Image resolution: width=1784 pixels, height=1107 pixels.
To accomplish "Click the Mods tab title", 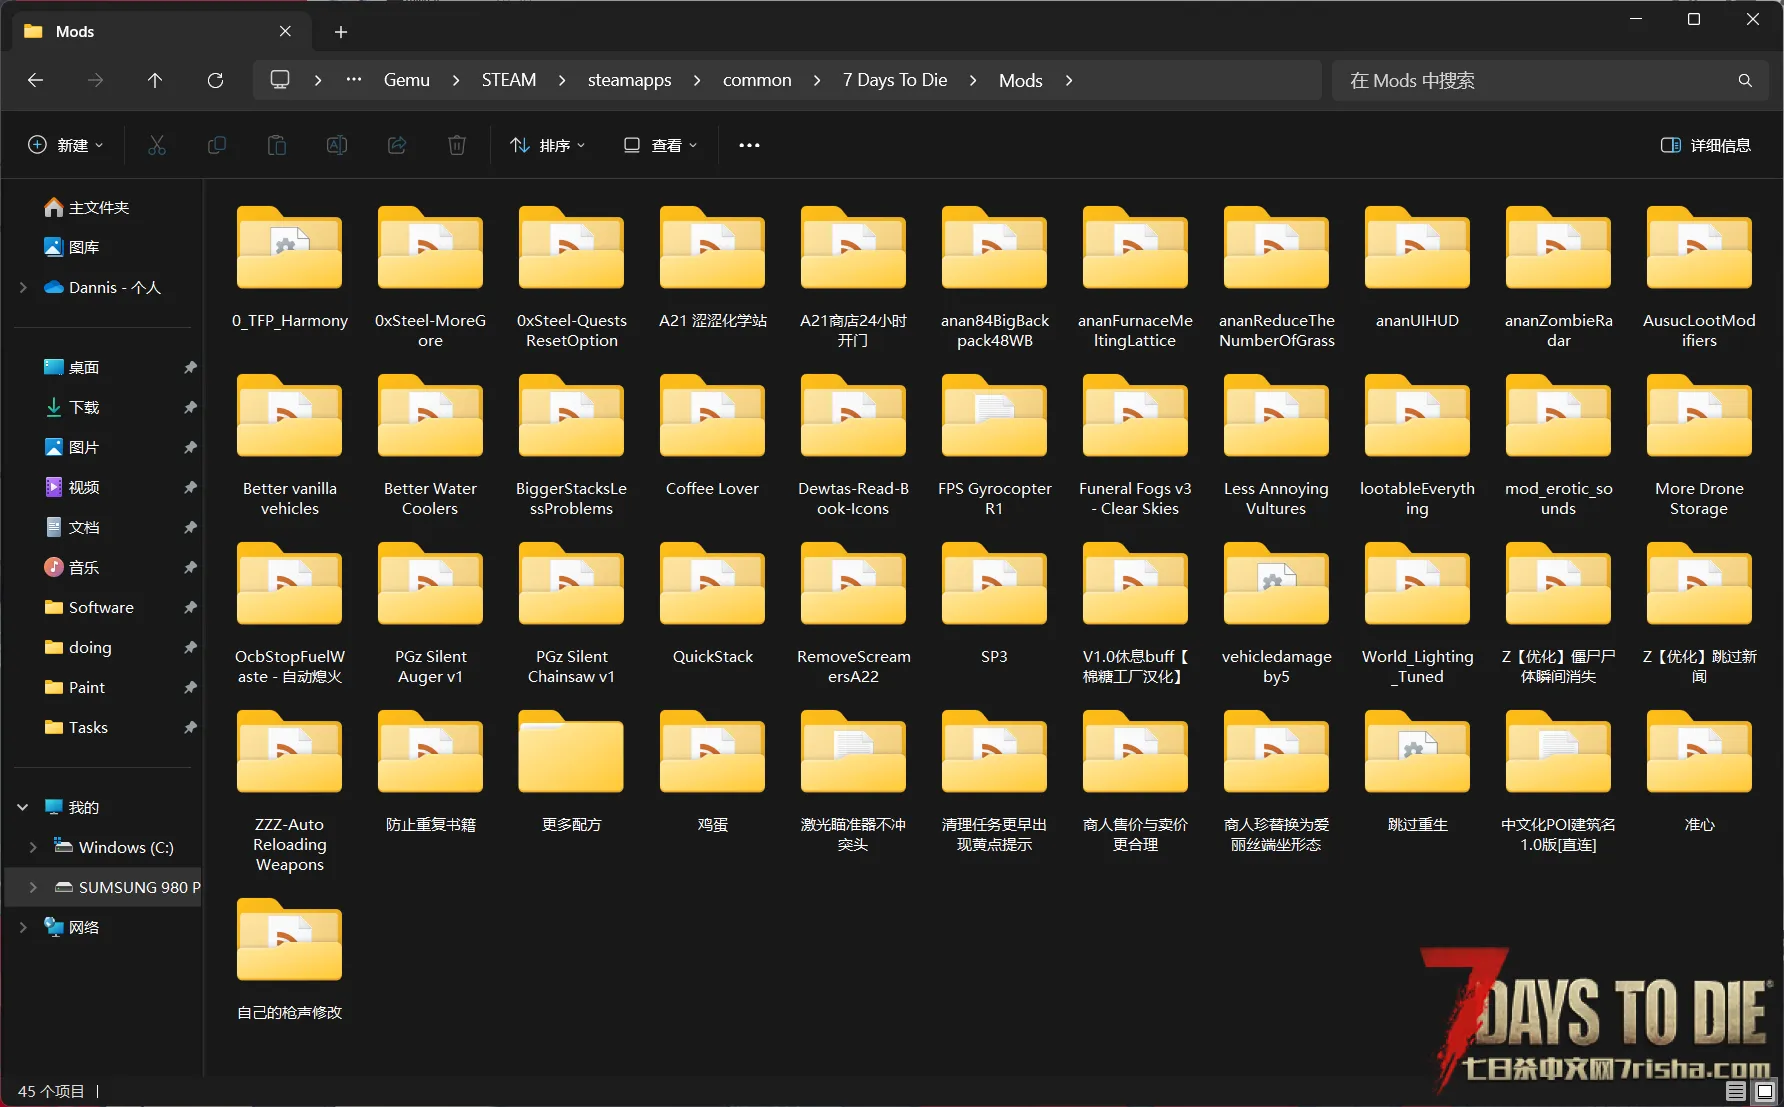I will pyautogui.click(x=75, y=32).
